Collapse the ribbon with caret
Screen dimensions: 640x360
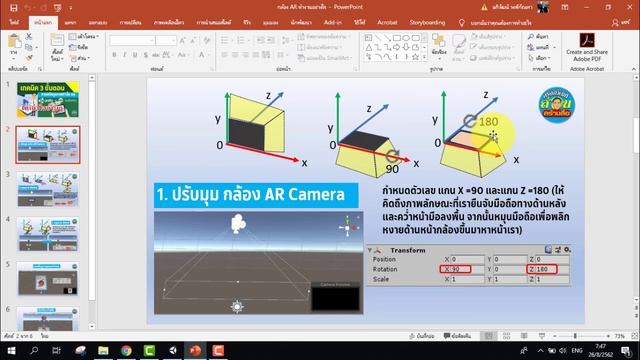tap(633, 69)
